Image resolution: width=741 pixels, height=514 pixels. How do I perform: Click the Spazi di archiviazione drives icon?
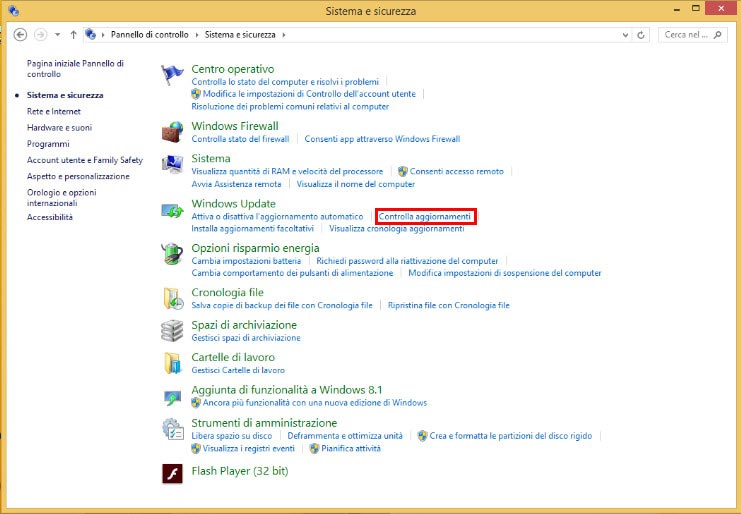[x=172, y=331]
